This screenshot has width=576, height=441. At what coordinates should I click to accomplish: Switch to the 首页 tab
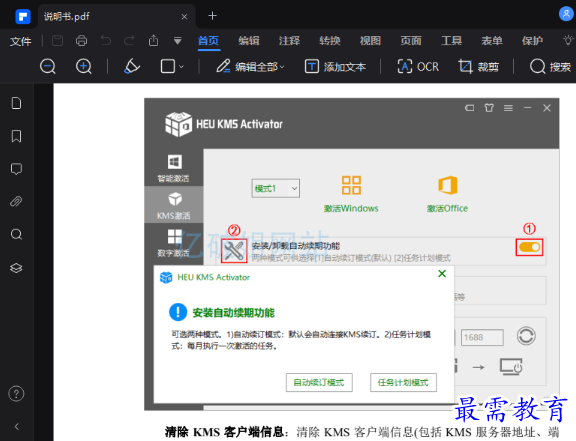[x=208, y=41]
